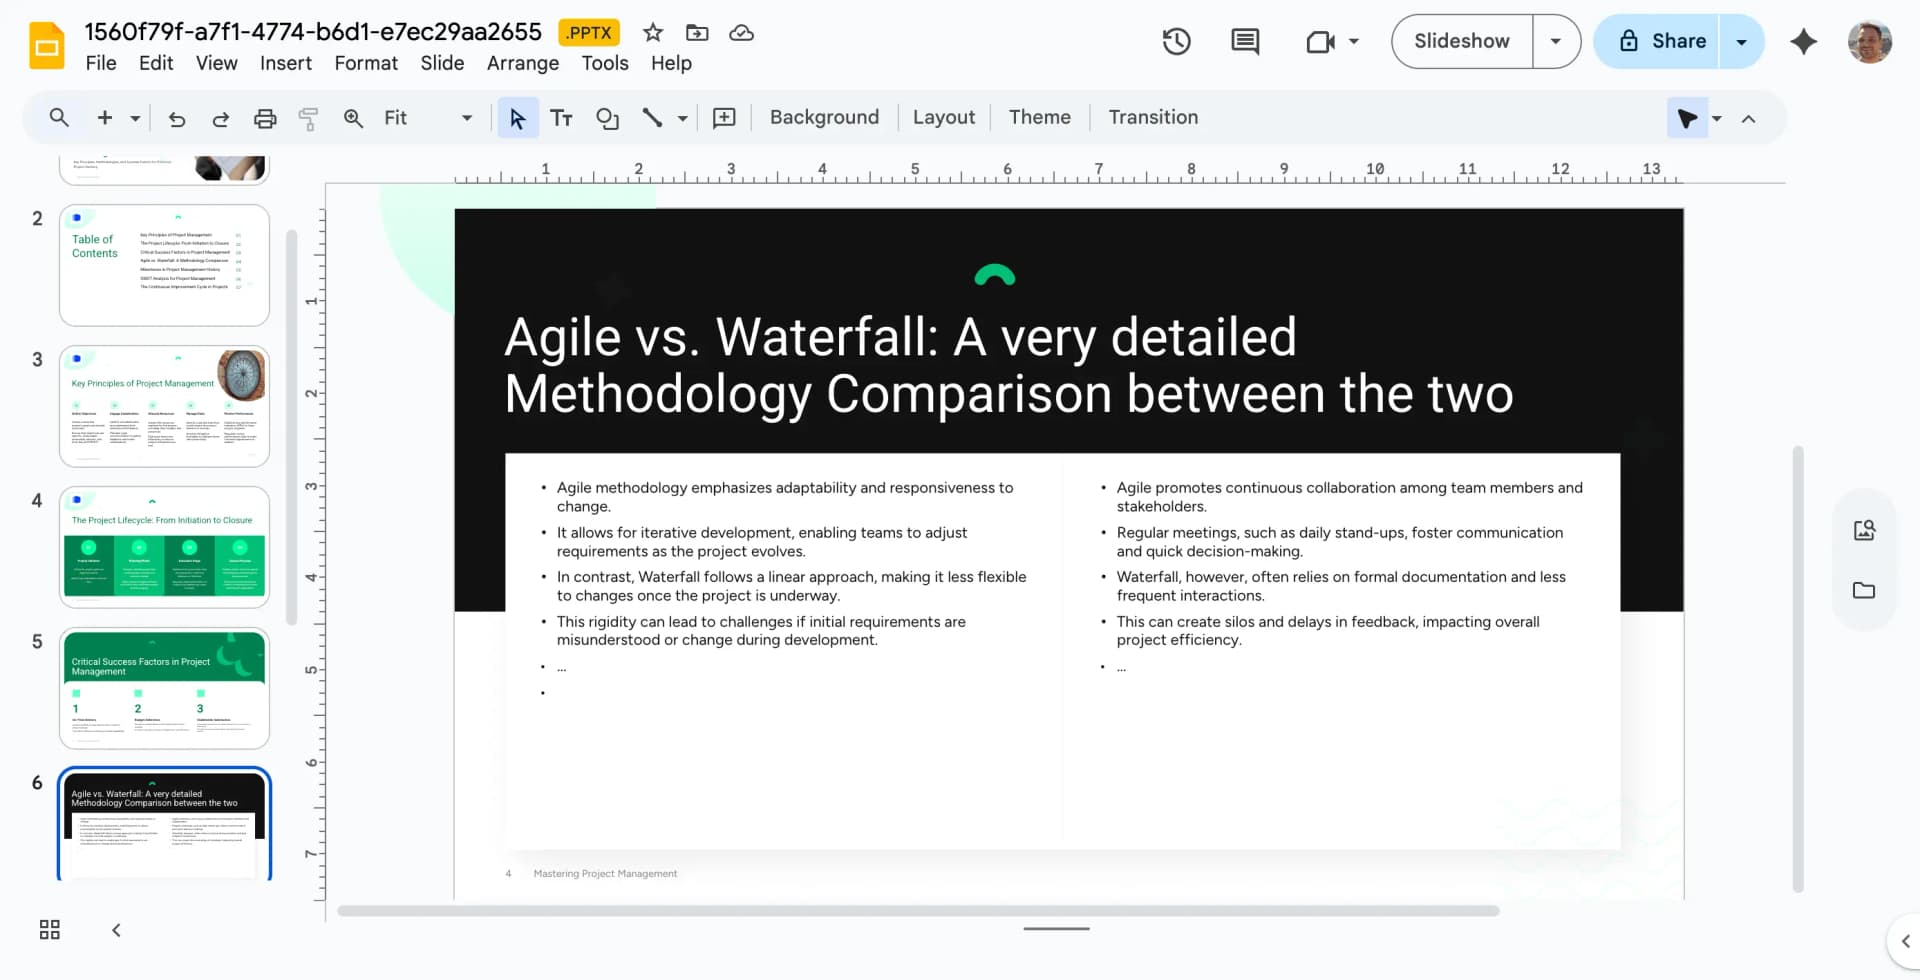Select slide 2 Table of Contents thumbnail
The height and width of the screenshot is (980, 1920).
pyautogui.click(x=164, y=265)
